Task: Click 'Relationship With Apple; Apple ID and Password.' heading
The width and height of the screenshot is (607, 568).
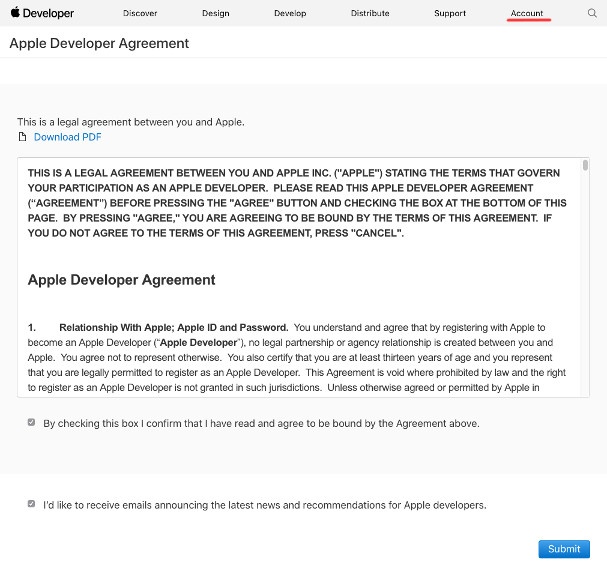Action: coord(174,328)
